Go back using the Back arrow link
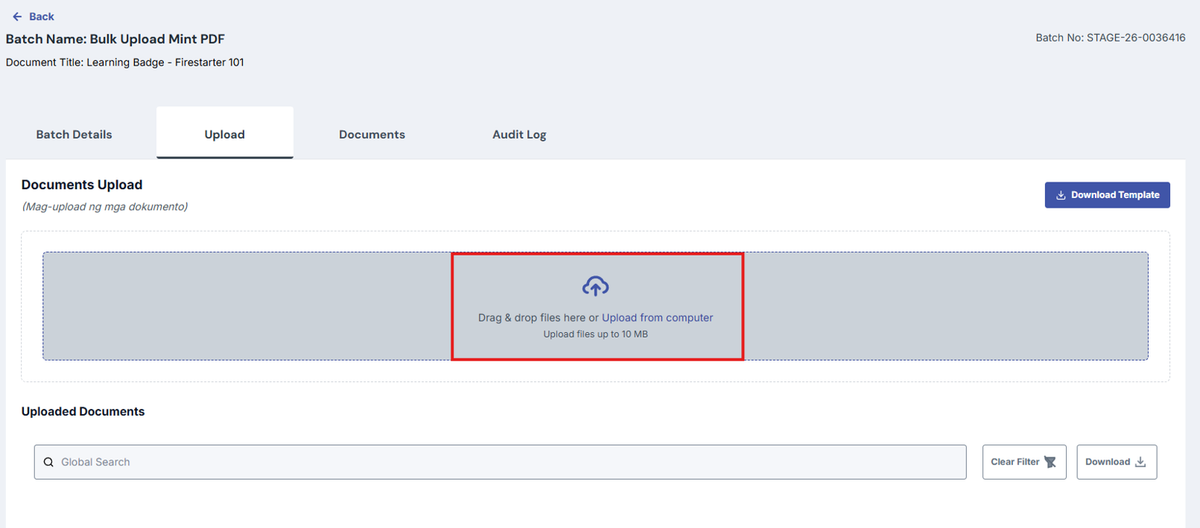The image size is (1200, 528). coord(33,17)
